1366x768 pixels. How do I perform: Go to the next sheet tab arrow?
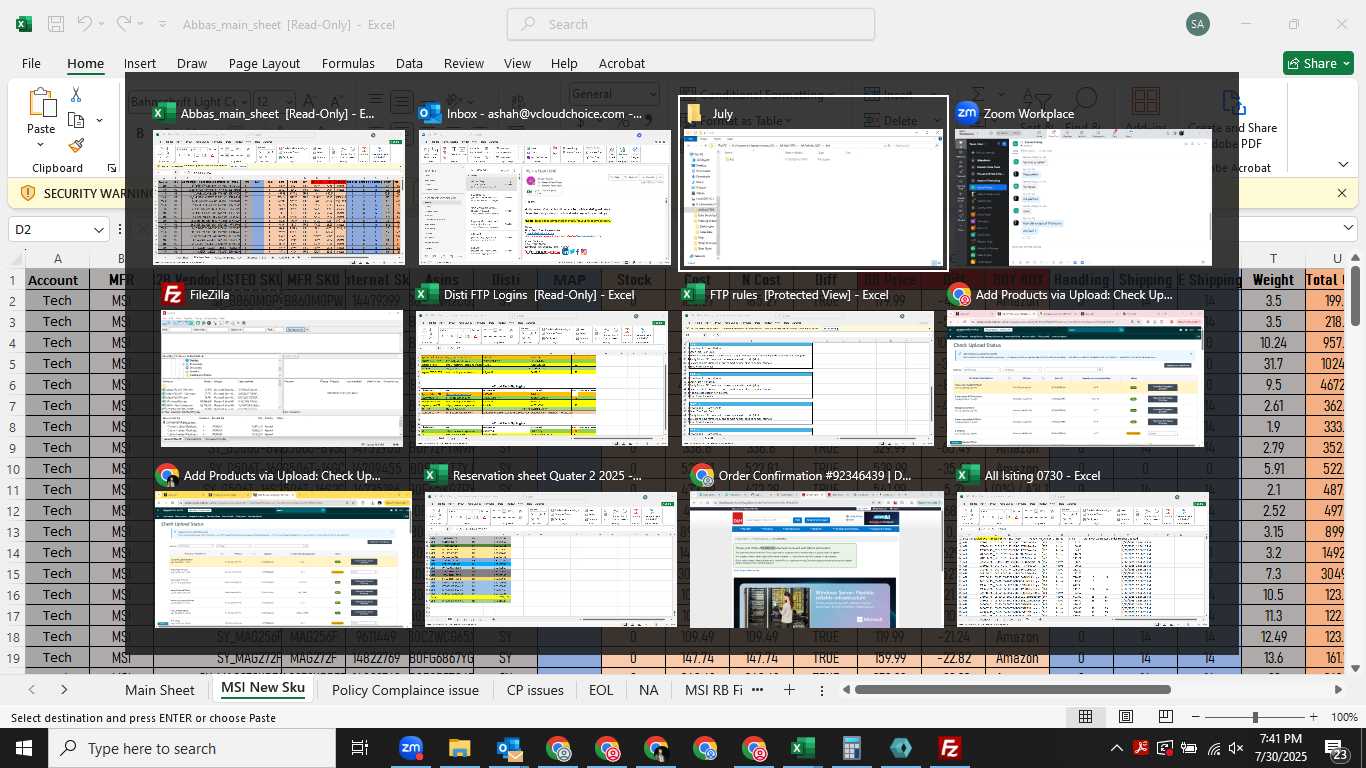pos(64,690)
